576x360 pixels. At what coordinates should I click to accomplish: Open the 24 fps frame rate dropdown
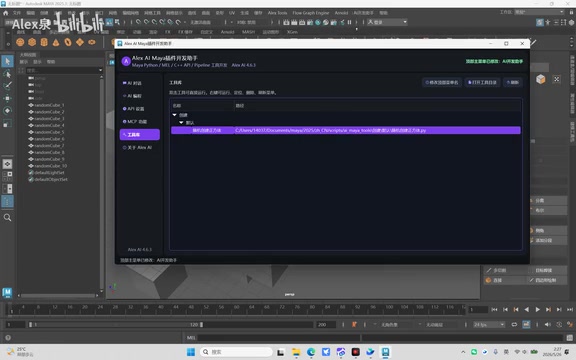[x=489, y=325]
